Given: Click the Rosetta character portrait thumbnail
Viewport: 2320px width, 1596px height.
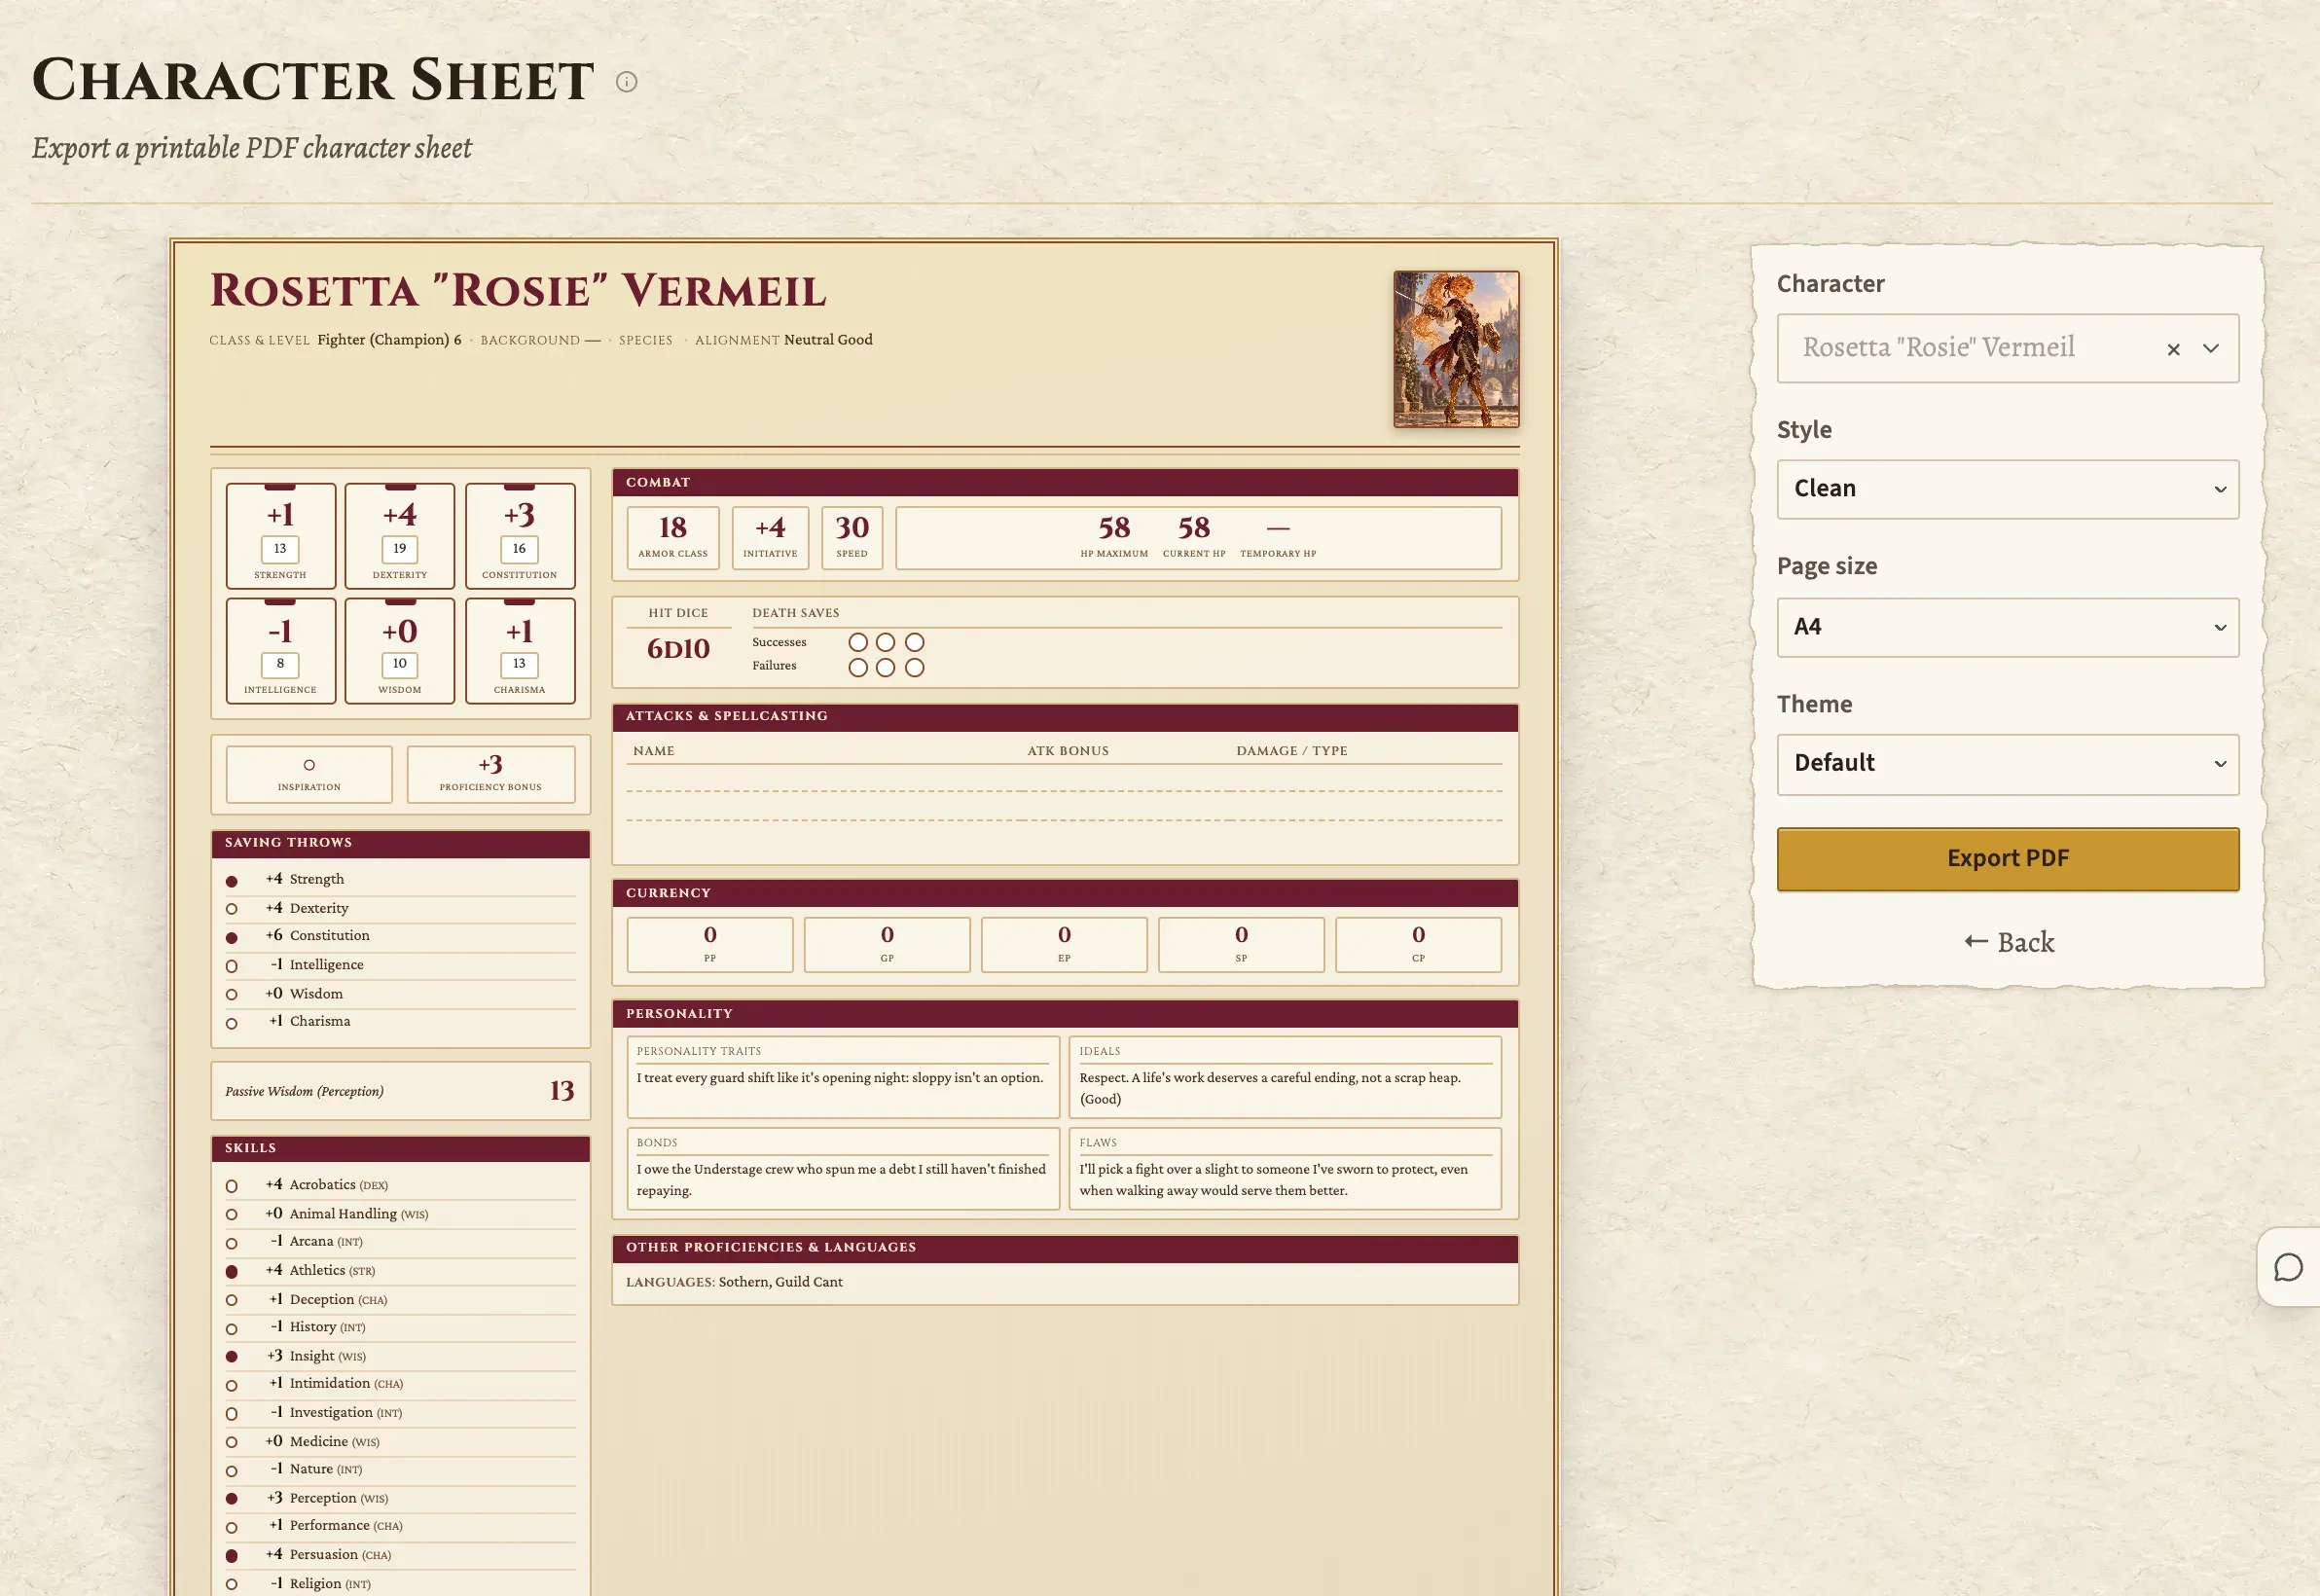Looking at the screenshot, I should click(1456, 349).
